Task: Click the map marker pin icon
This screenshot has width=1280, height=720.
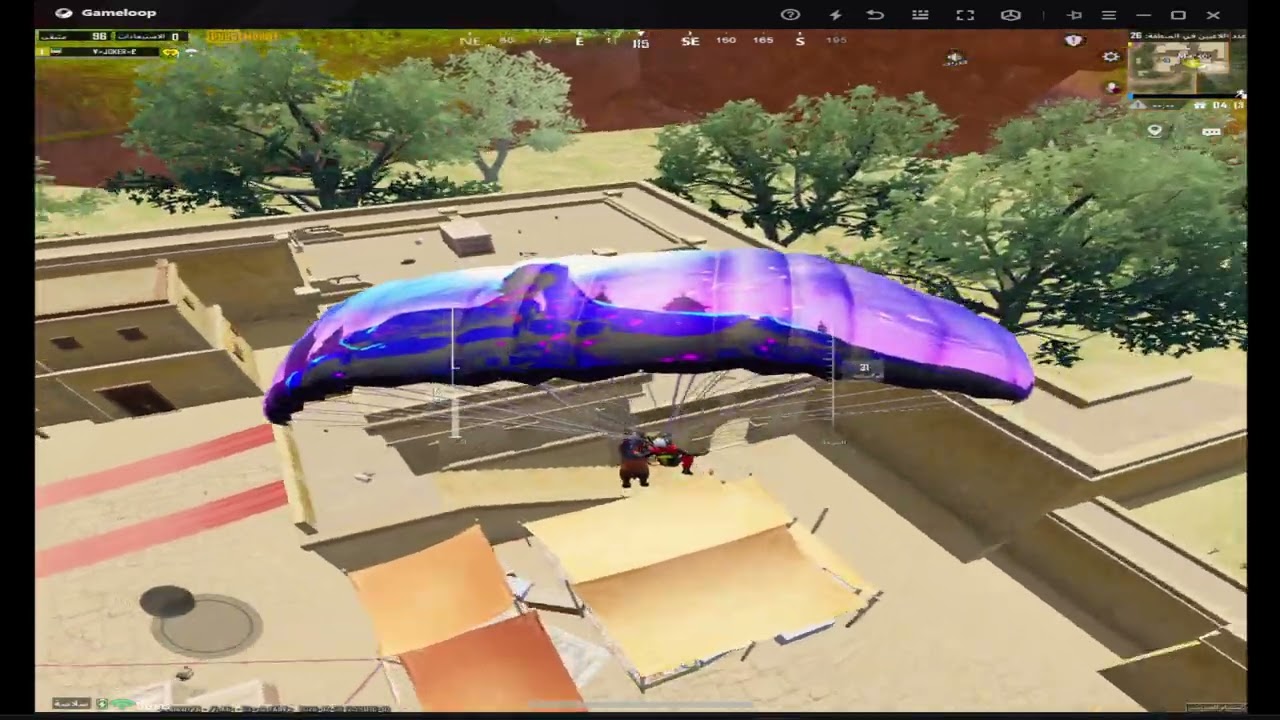Action: click(1155, 130)
